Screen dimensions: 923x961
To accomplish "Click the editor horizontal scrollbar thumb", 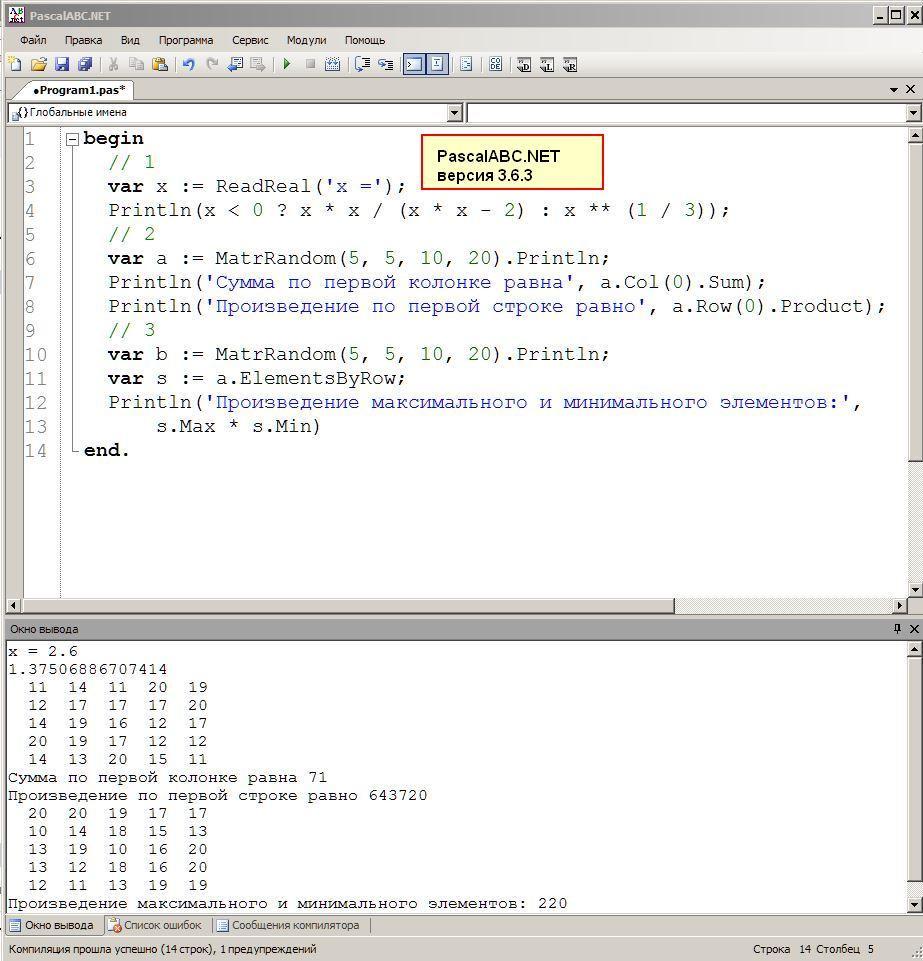I will 346,606.
